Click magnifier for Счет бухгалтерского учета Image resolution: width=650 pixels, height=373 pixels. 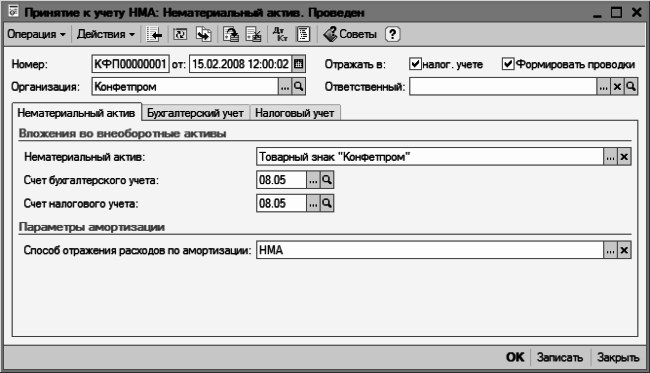(327, 180)
